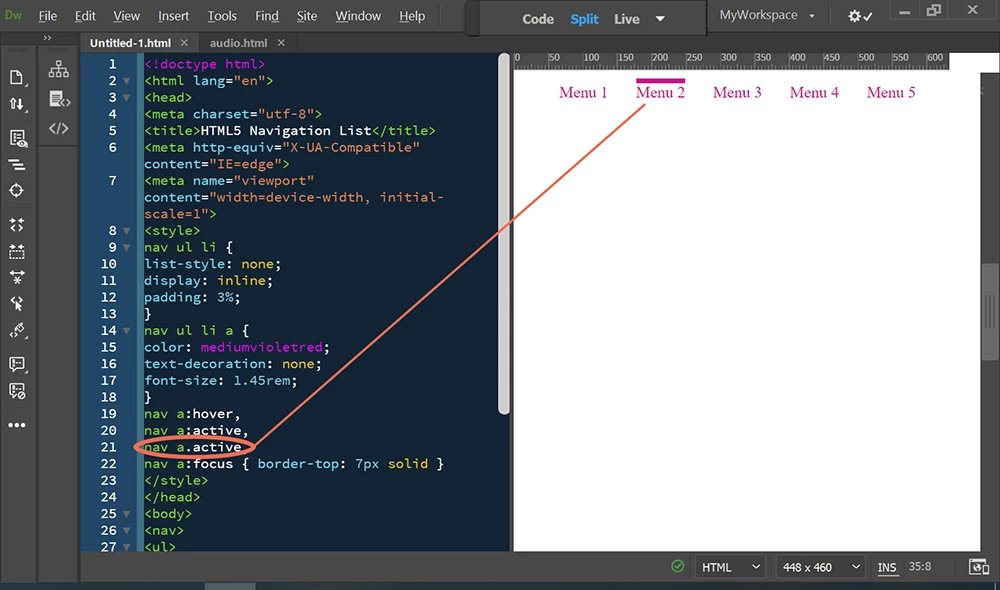Viewport: 1000px width, 590px height.
Task: Collapse the body tag at line 25
Action: (126, 514)
